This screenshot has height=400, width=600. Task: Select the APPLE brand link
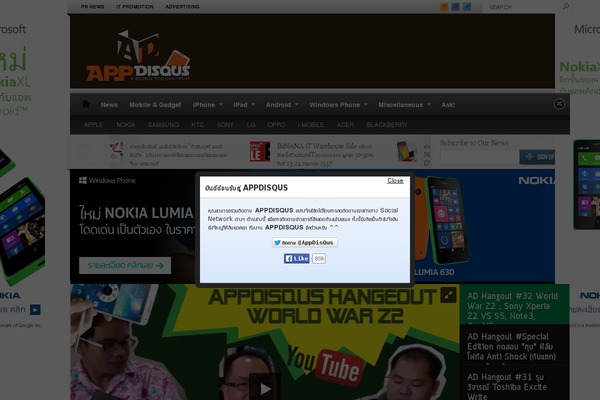(93, 125)
